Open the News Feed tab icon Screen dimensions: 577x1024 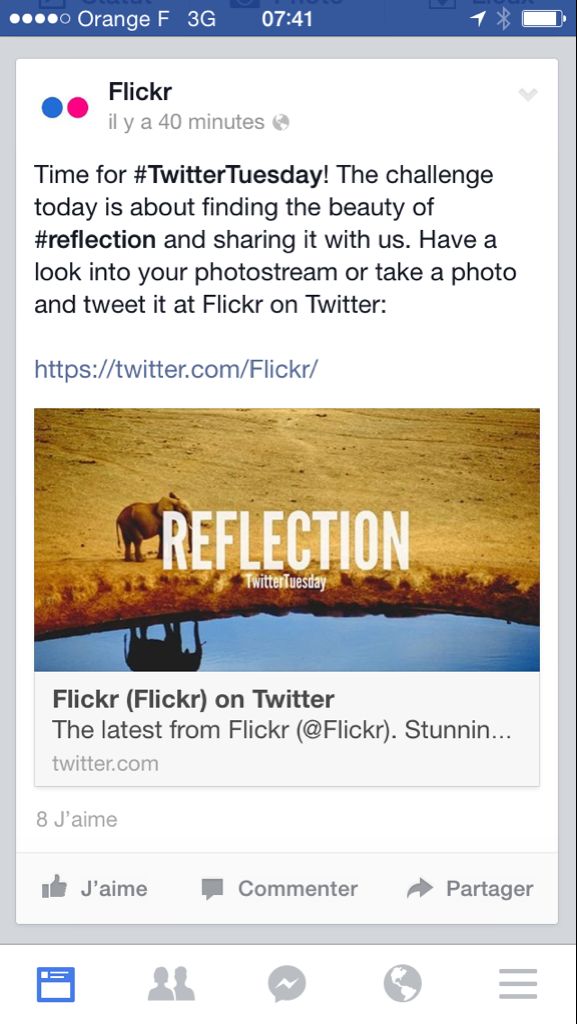click(55, 984)
